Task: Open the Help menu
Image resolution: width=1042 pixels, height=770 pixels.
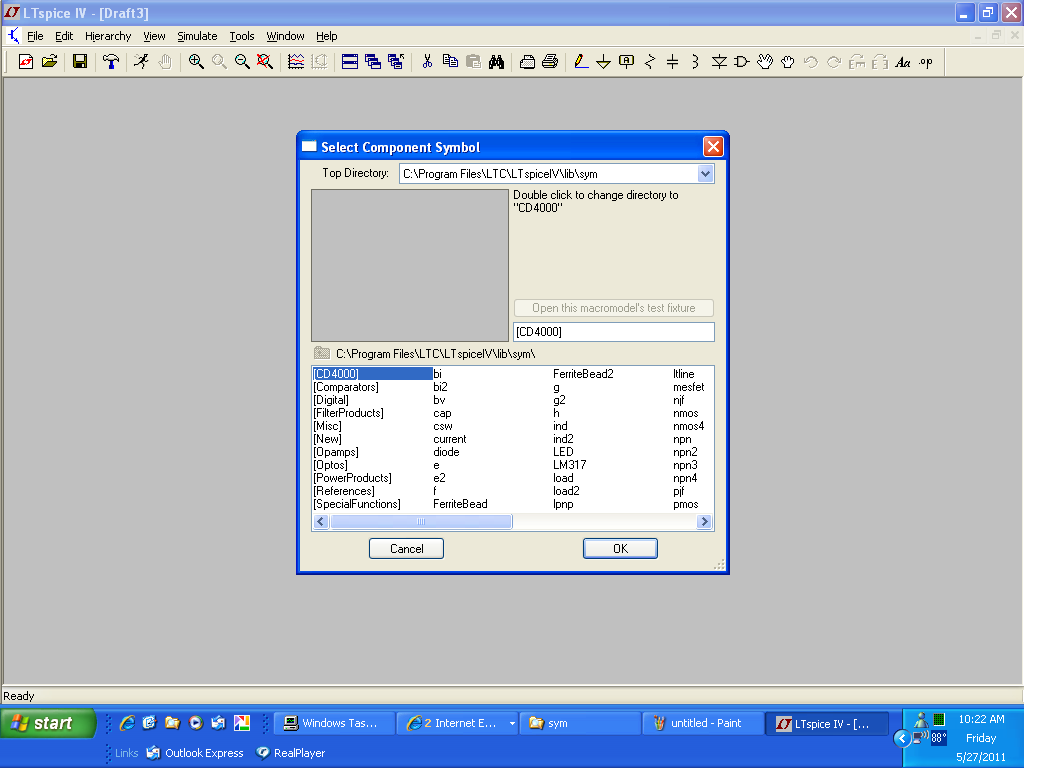Action: [x=326, y=36]
